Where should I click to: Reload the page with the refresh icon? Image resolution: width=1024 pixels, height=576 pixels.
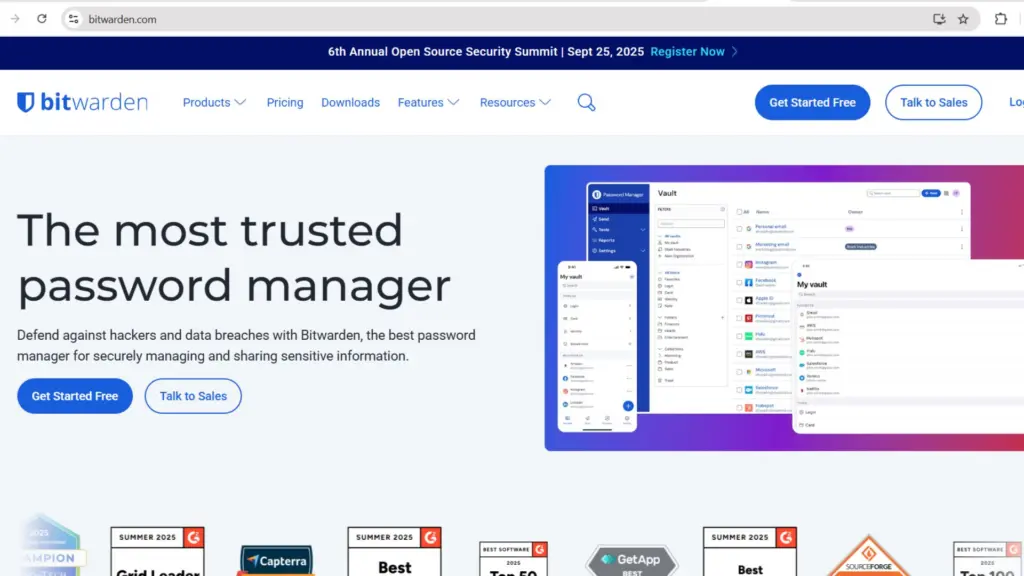(42, 19)
